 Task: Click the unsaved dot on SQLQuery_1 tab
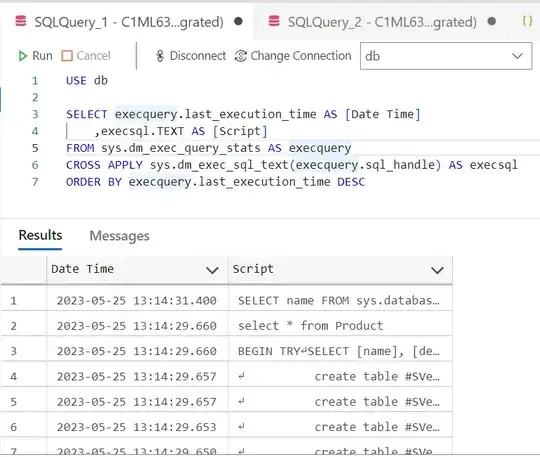click(x=238, y=21)
